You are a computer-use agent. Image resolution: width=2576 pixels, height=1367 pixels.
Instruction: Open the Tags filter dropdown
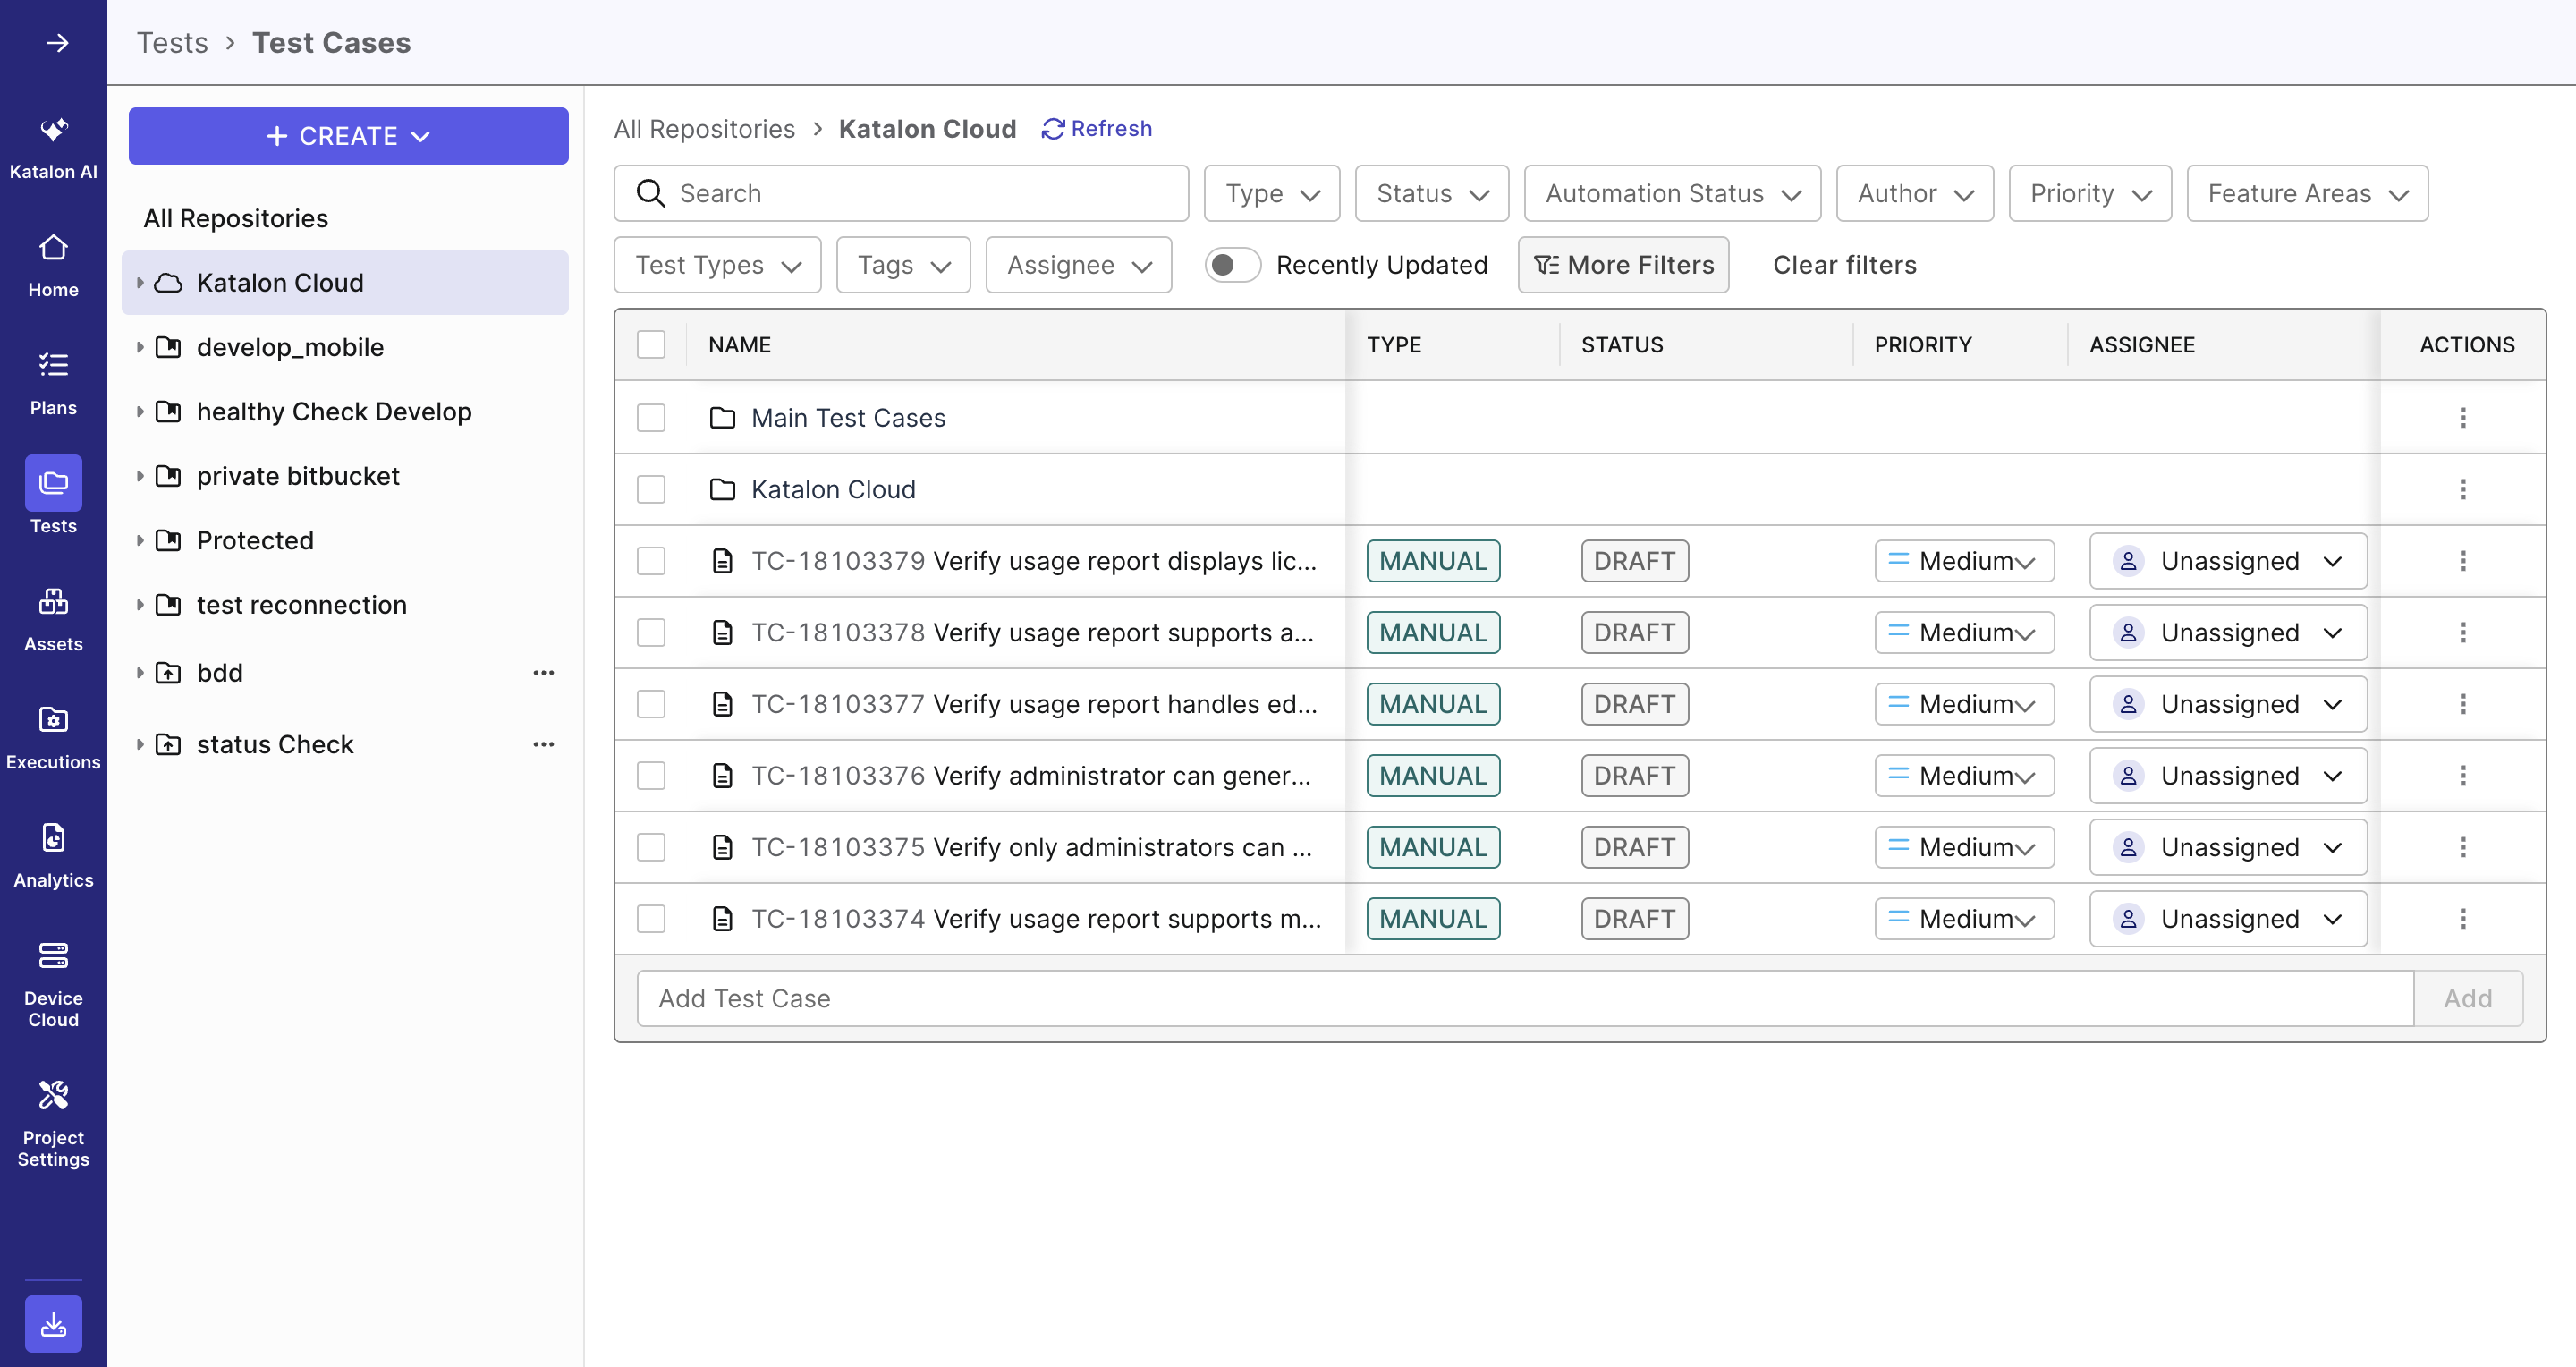tap(903, 265)
